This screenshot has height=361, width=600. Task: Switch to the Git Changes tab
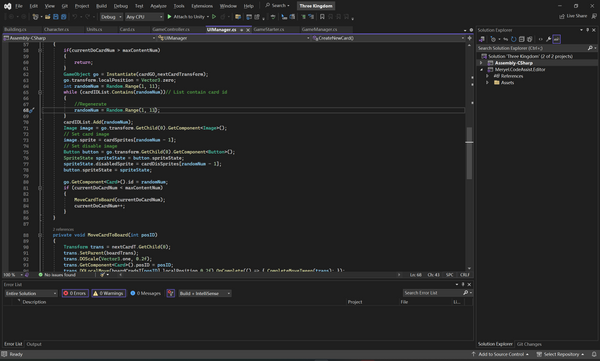pyautogui.click(x=529, y=344)
